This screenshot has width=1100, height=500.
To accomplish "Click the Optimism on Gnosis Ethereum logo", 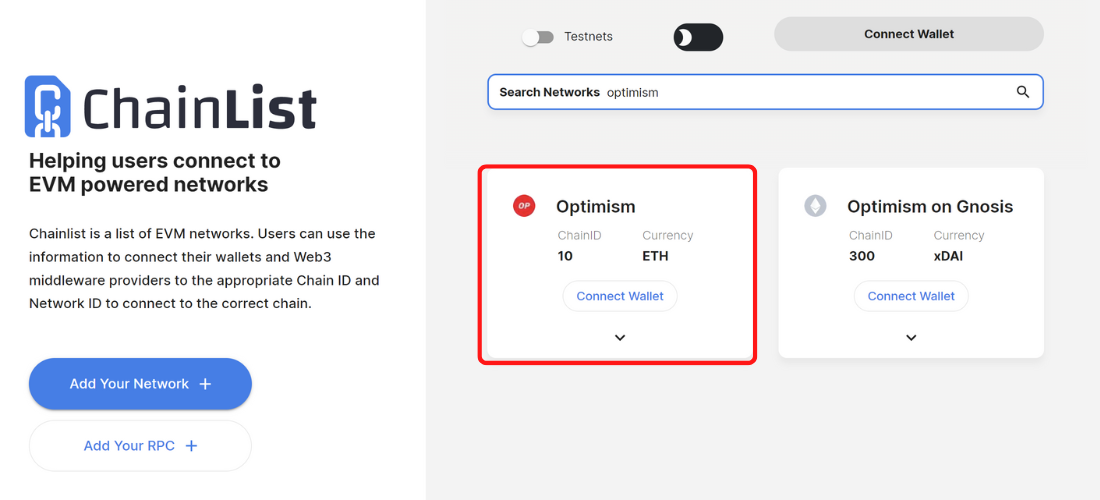I will tap(816, 206).
